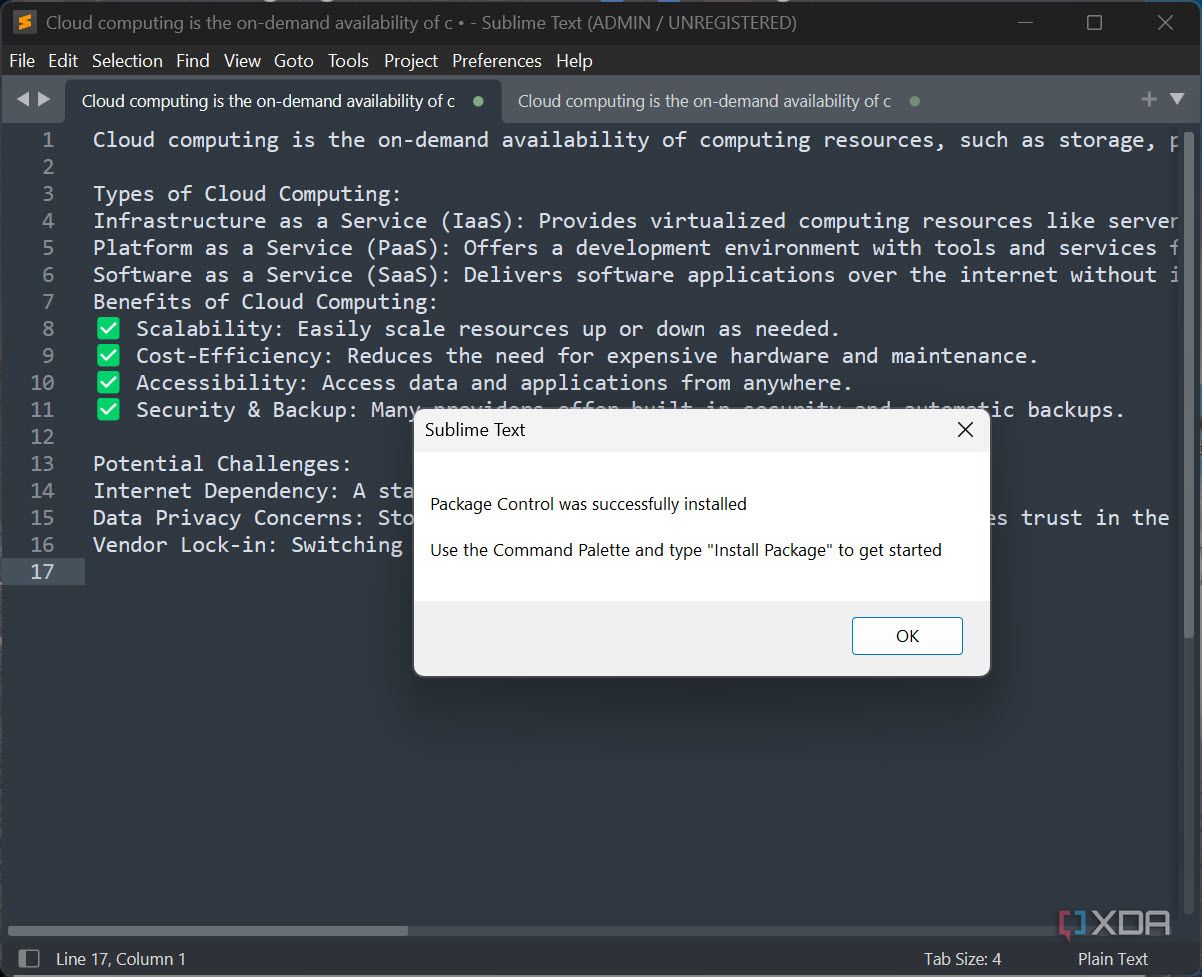
Task: Click 'Vendor Lock-in' on line 16
Action: coord(180,545)
